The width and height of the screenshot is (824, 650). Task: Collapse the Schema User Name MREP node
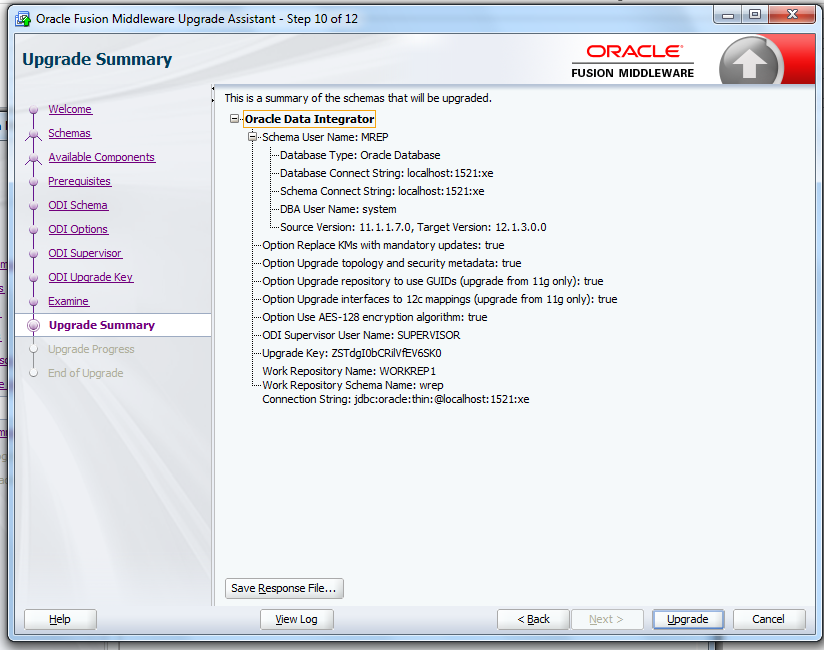[x=252, y=137]
